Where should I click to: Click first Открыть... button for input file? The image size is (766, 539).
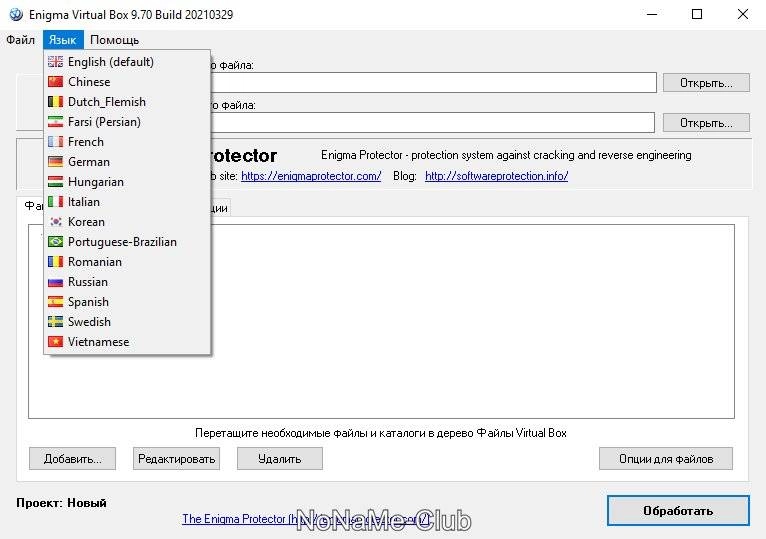coord(706,83)
